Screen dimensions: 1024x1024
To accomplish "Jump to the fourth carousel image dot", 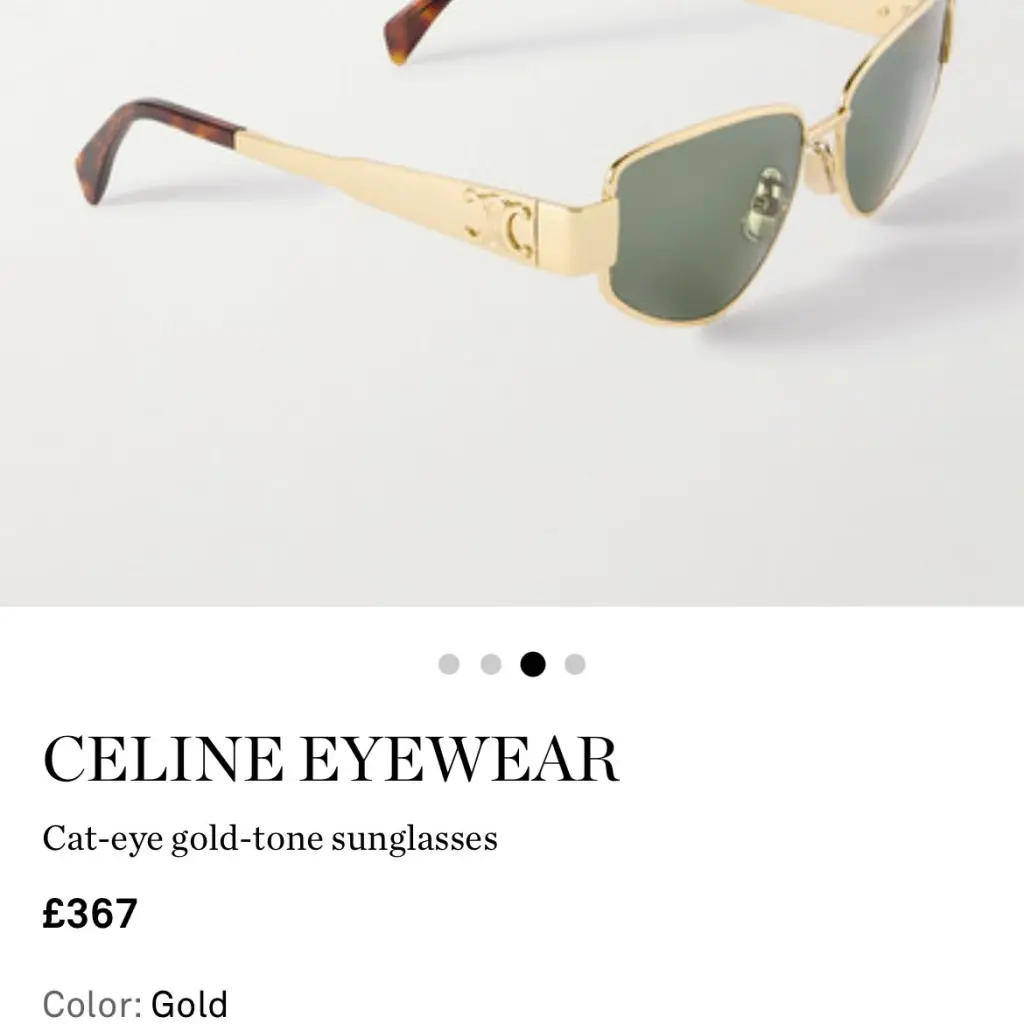I will coord(575,664).
